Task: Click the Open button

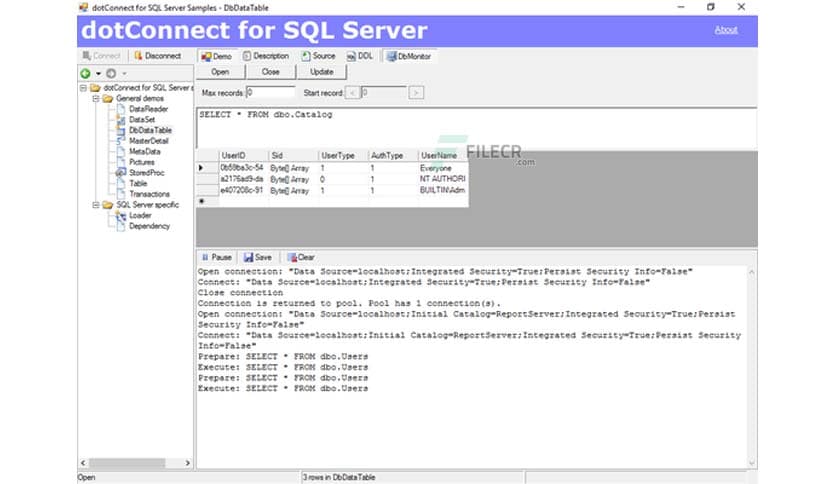Action: point(220,71)
